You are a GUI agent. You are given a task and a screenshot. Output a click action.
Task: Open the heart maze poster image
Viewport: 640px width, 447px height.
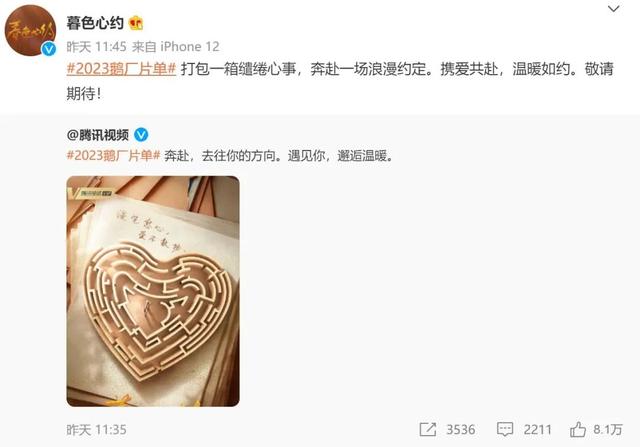tap(153, 291)
